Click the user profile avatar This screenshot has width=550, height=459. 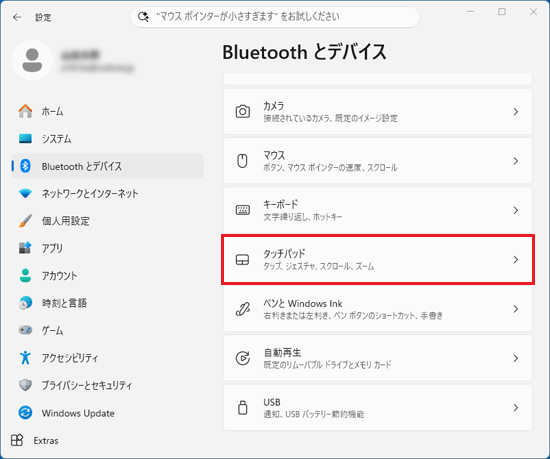pos(32,60)
